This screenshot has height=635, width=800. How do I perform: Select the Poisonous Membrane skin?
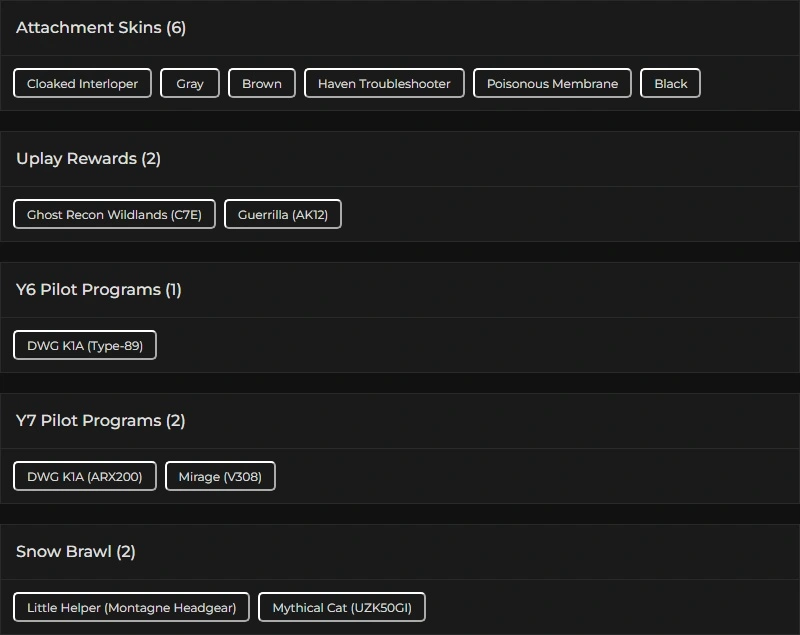pyautogui.click(x=552, y=83)
